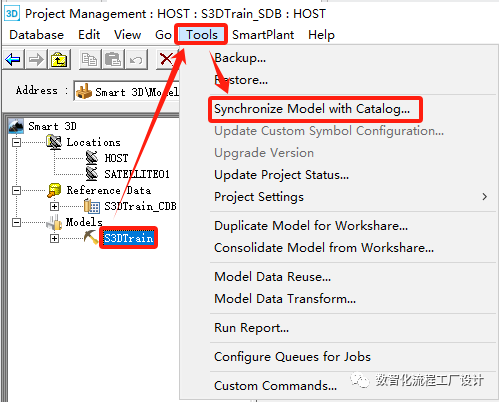
Task: Click the Models node icon
Action: [x=54, y=222]
